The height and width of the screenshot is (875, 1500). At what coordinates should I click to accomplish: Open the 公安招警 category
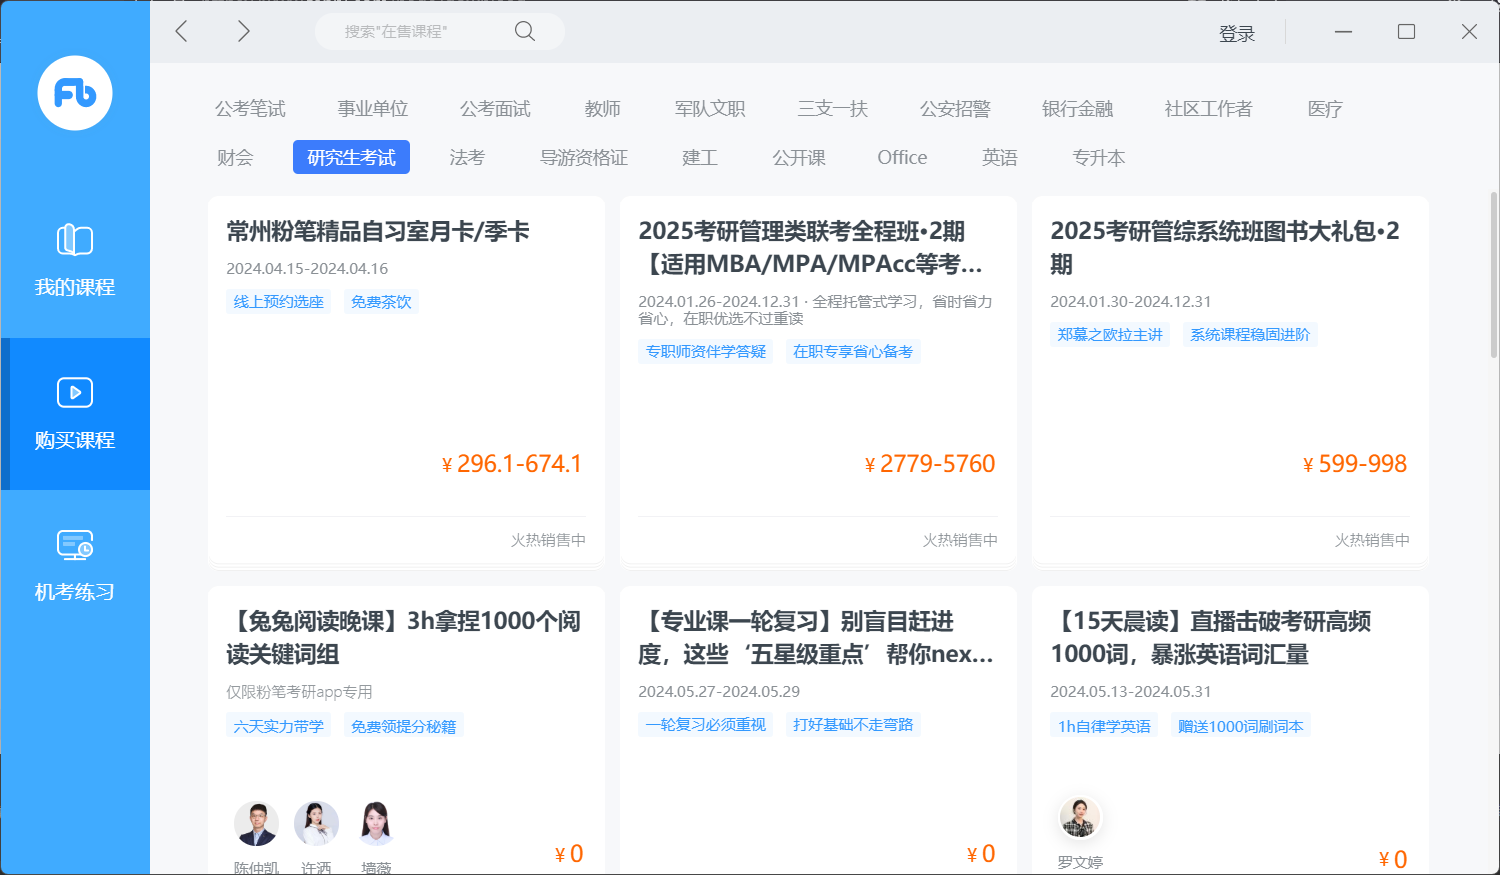955,109
